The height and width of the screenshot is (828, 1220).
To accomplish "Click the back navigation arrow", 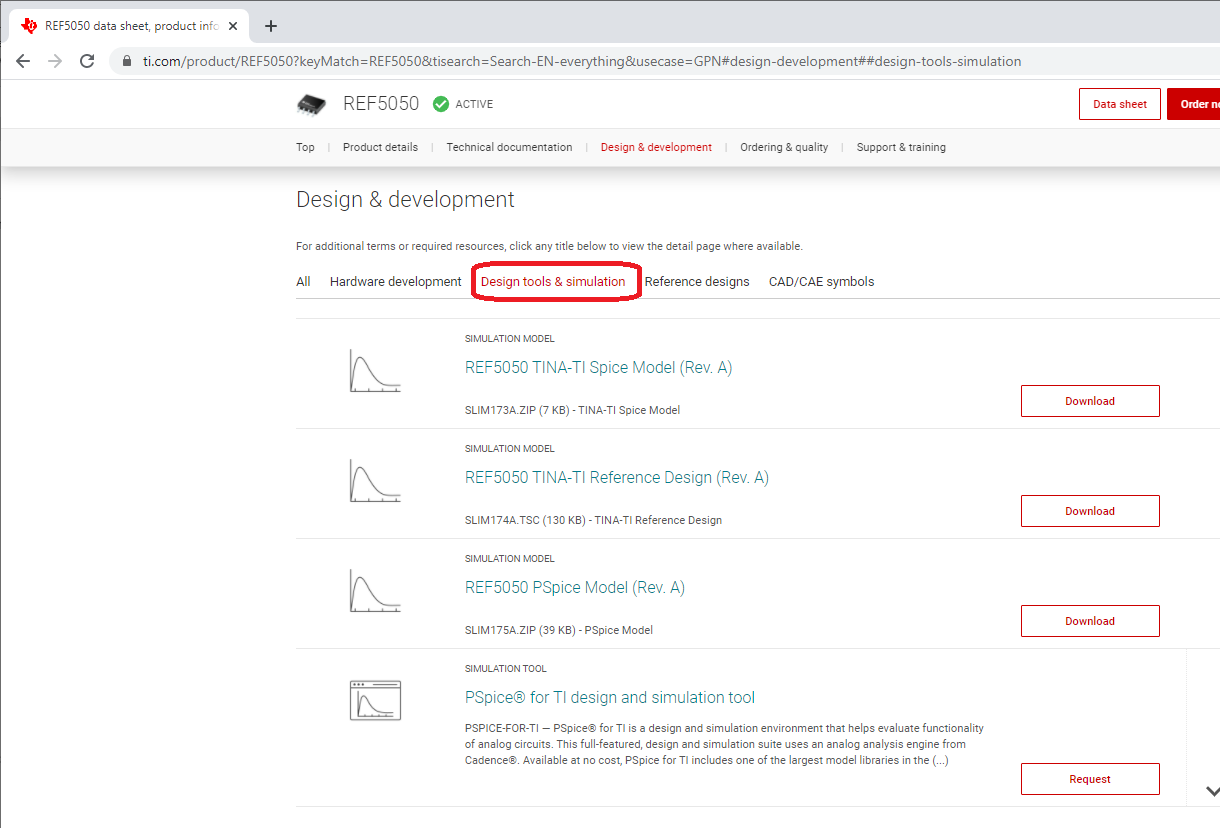I will [23, 61].
